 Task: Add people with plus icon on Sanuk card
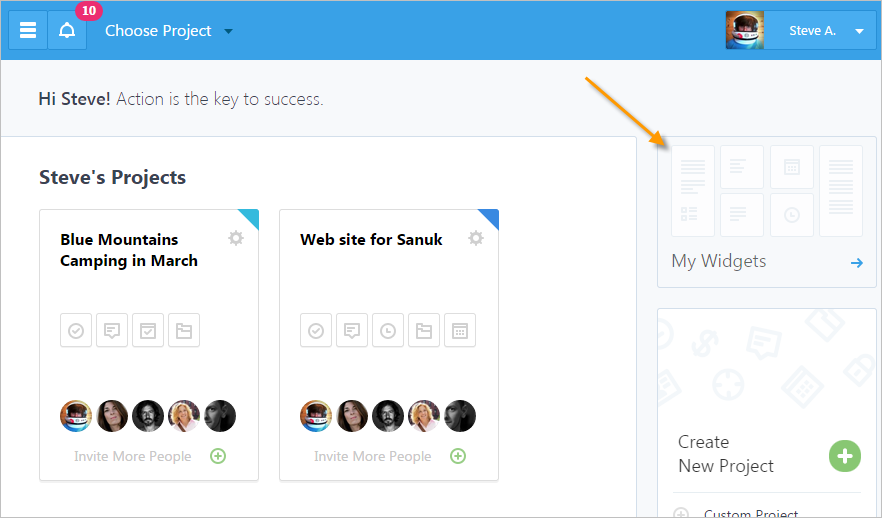pyautogui.click(x=458, y=456)
